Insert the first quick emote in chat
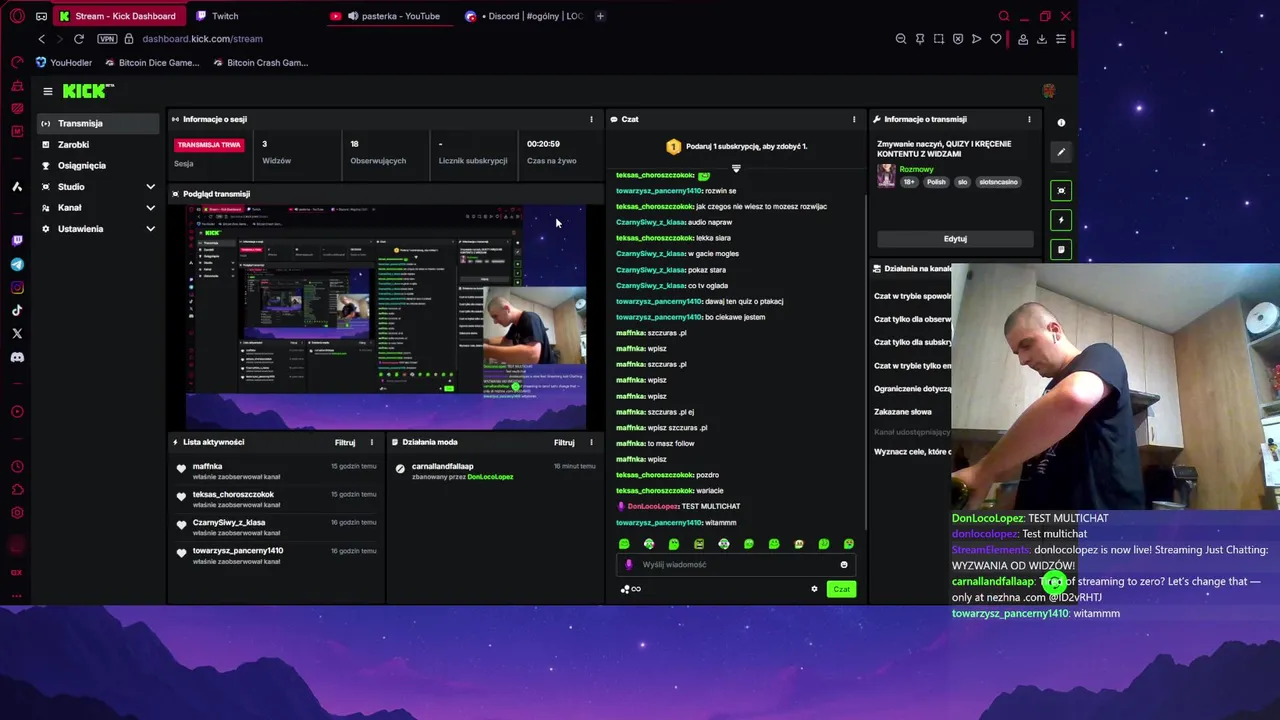The image size is (1280, 720). click(624, 544)
